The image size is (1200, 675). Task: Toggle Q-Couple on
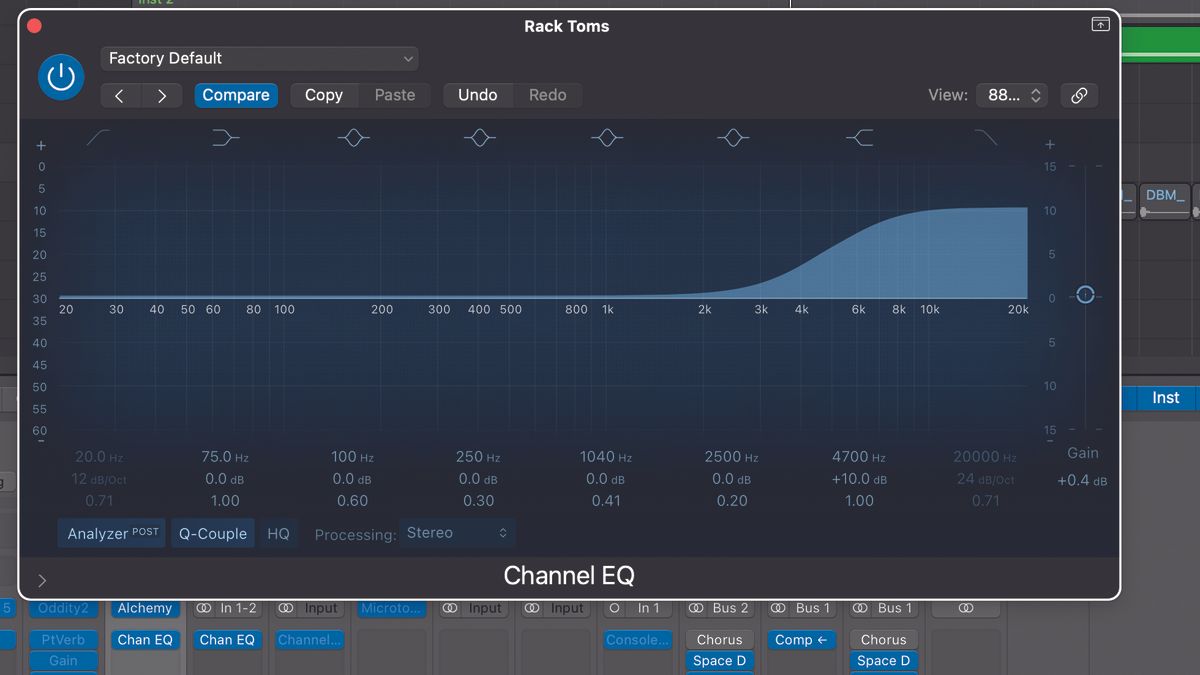212,533
